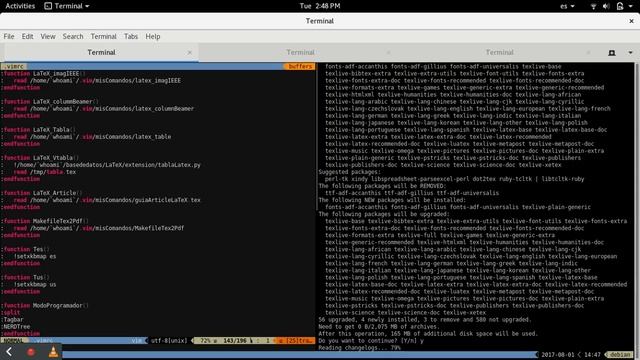
Task: Click the function LaTeX_Article line
Action: pyautogui.click(x=42, y=193)
